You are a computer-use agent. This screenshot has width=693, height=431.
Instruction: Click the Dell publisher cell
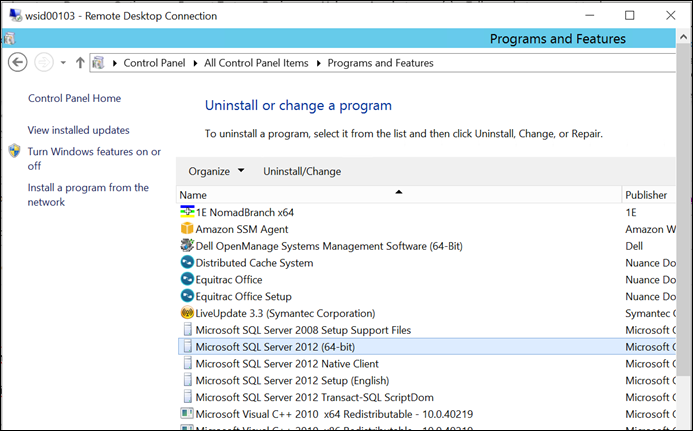click(x=634, y=246)
